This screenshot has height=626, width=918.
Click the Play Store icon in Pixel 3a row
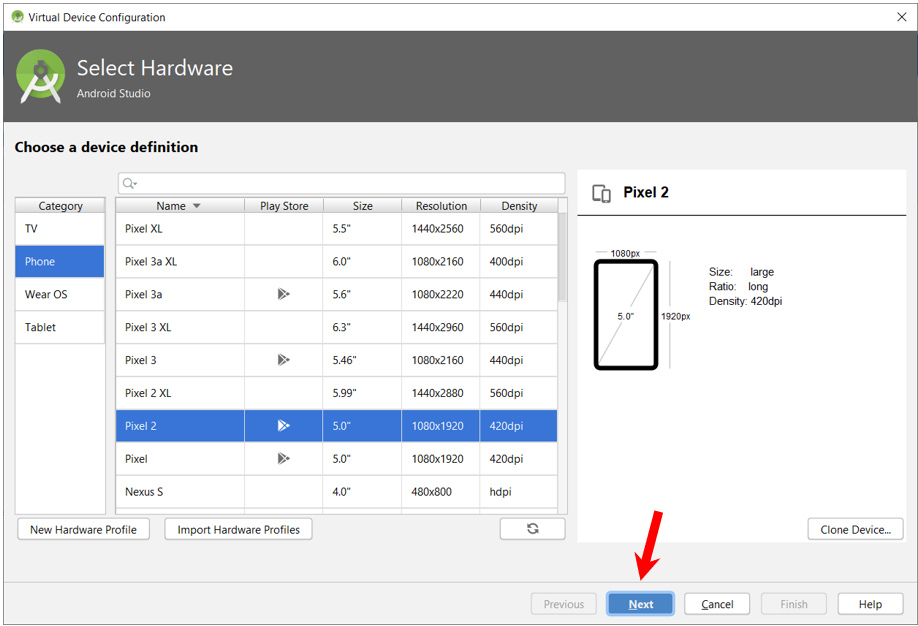click(284, 294)
